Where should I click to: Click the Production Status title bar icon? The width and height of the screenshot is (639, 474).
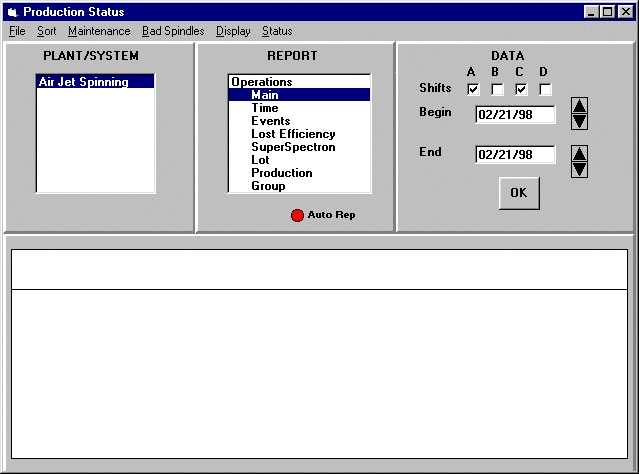[13, 12]
